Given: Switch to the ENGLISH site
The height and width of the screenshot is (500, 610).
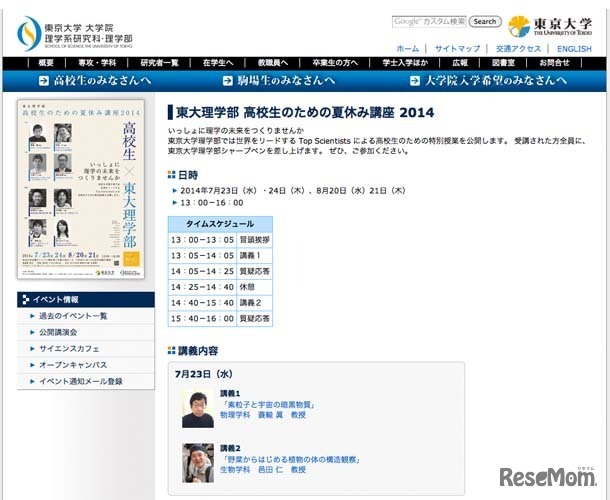Looking at the screenshot, I should coord(574,49).
